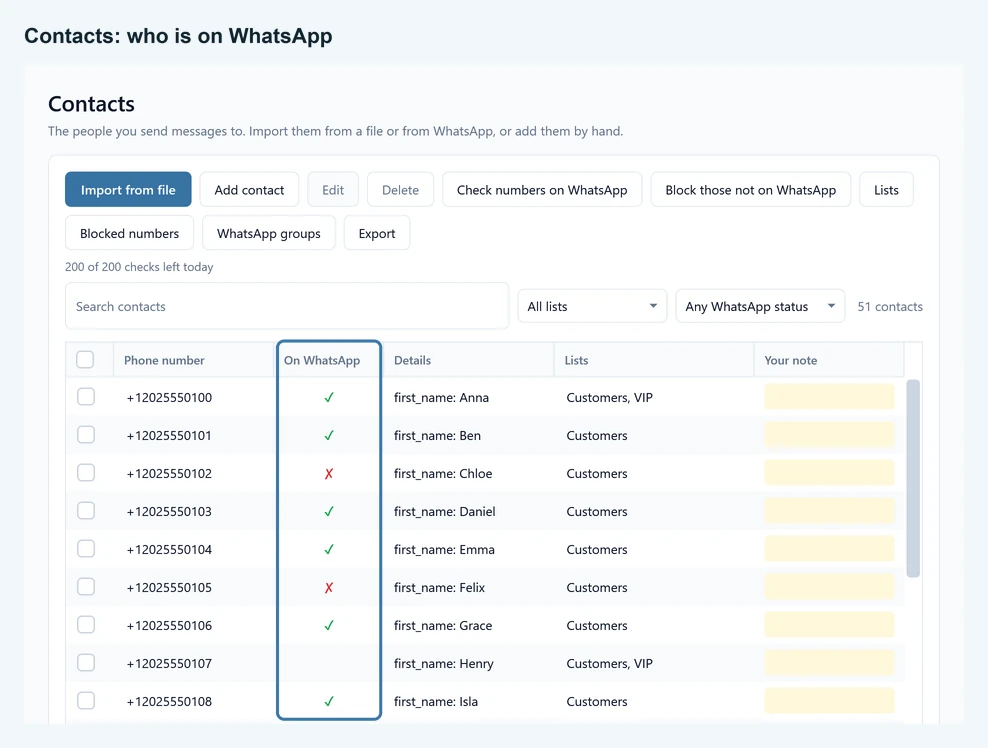The width and height of the screenshot is (988, 748).
Task: Click 'first_name: Chloe' details cell
Action: point(443,473)
